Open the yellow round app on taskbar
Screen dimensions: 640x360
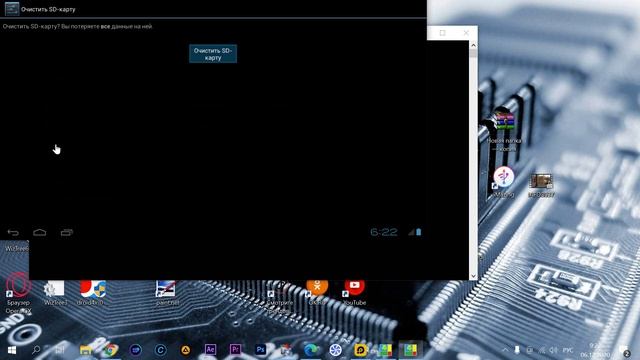360,350
